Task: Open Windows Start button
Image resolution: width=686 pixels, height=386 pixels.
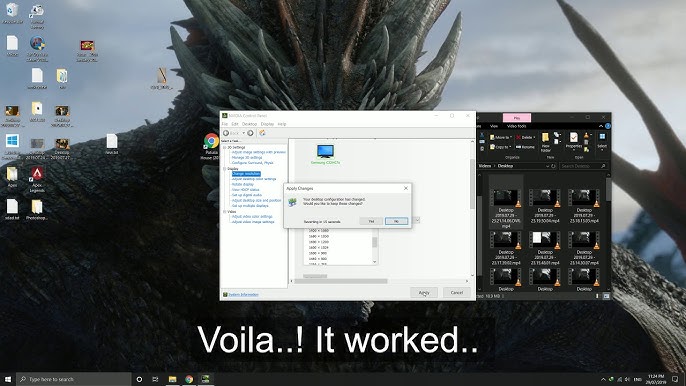Action: coord(7,379)
